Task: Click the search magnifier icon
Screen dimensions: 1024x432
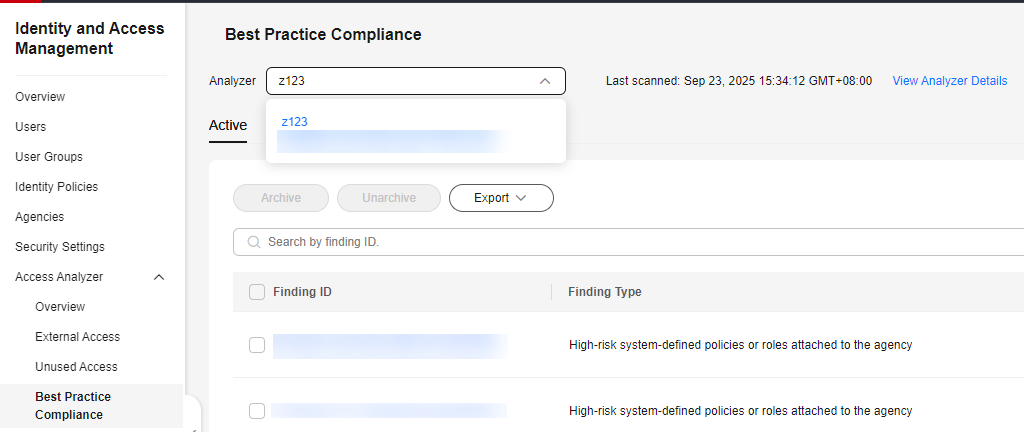Action: 254,242
